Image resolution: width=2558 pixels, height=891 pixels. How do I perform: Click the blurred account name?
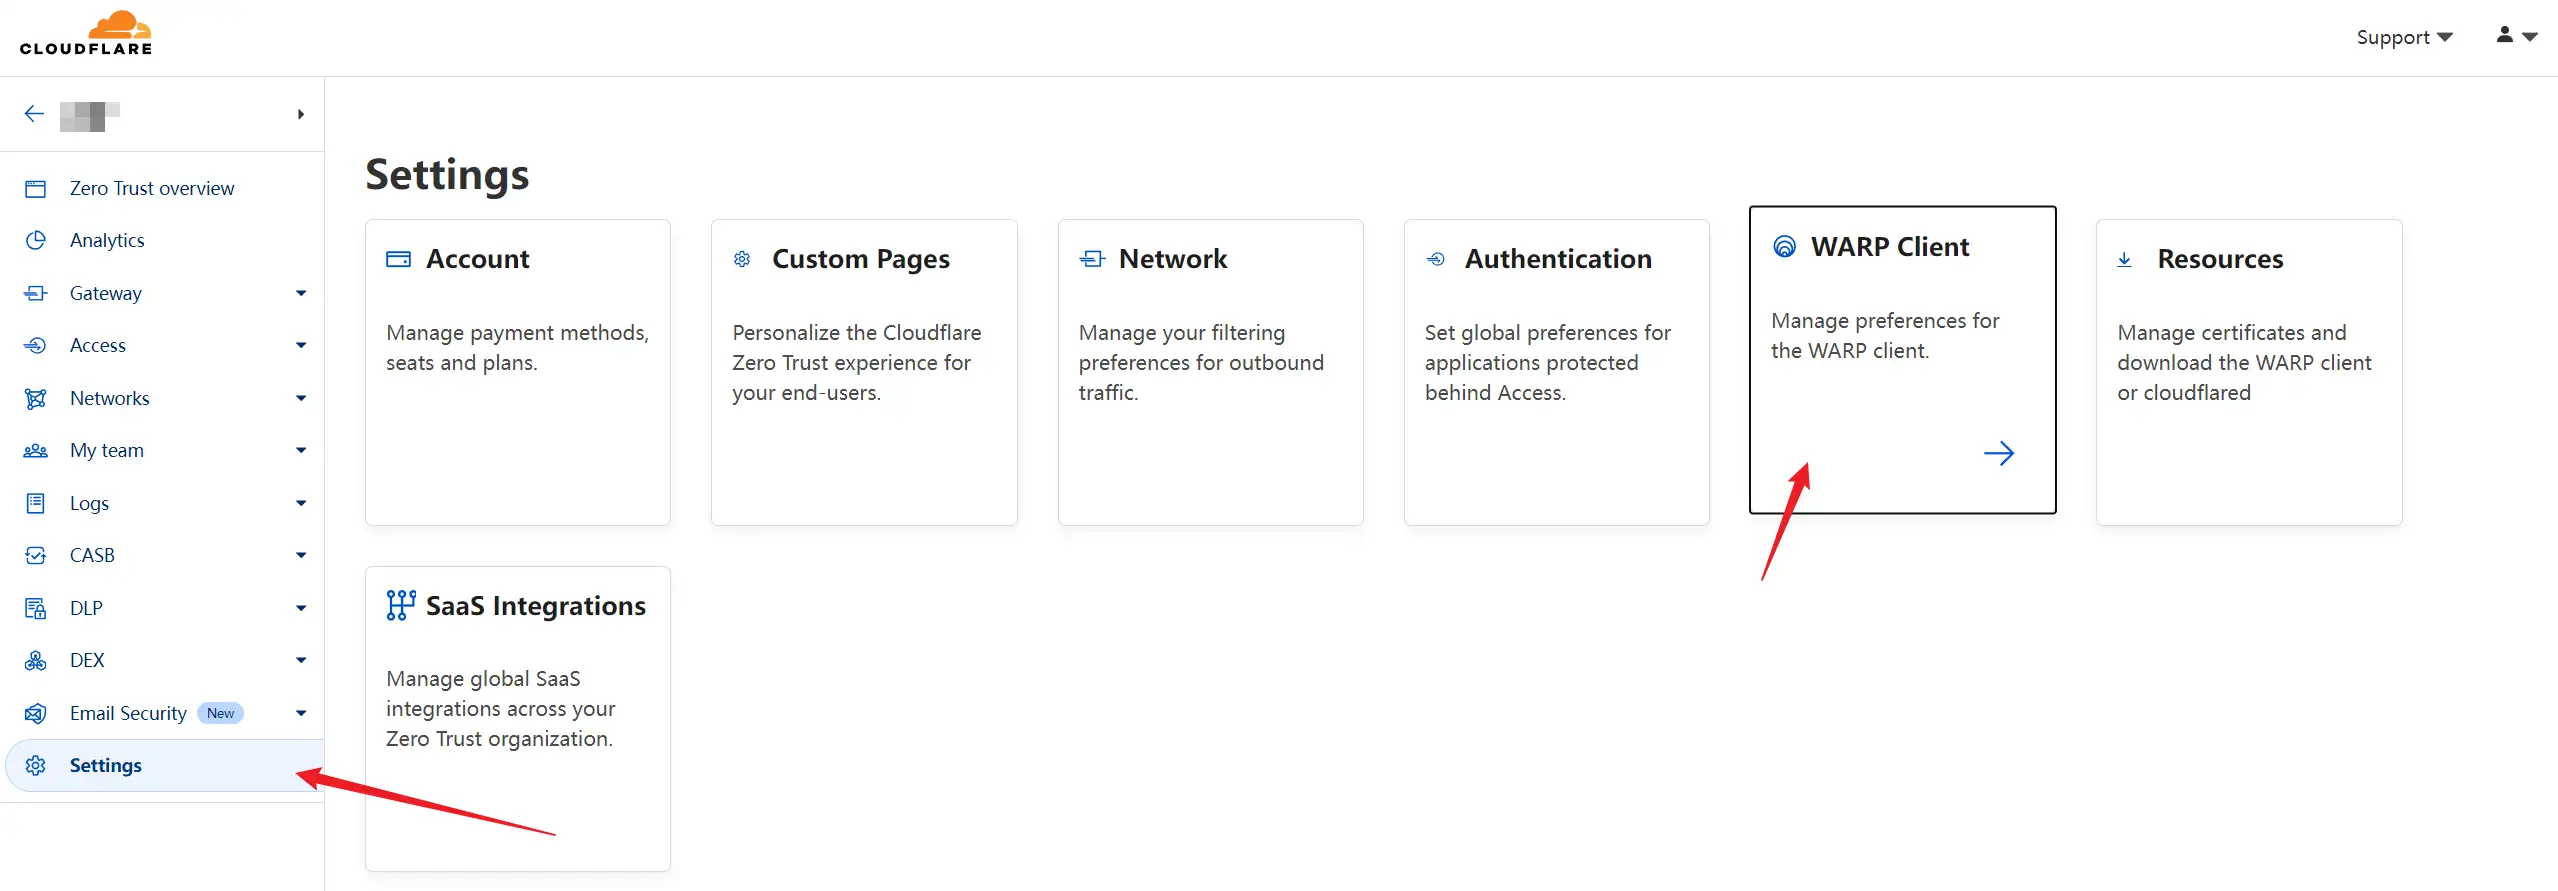[89, 116]
